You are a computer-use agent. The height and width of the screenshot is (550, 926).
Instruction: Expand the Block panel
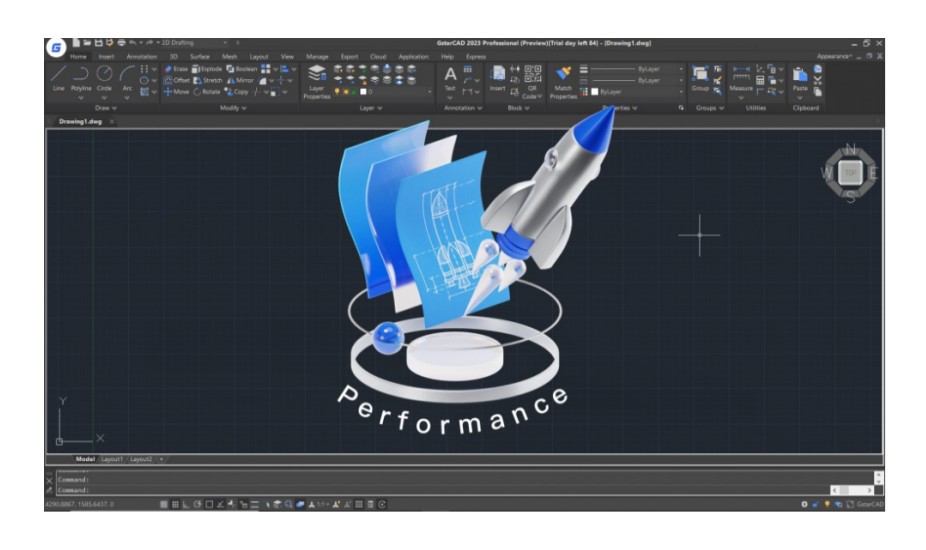pos(519,108)
